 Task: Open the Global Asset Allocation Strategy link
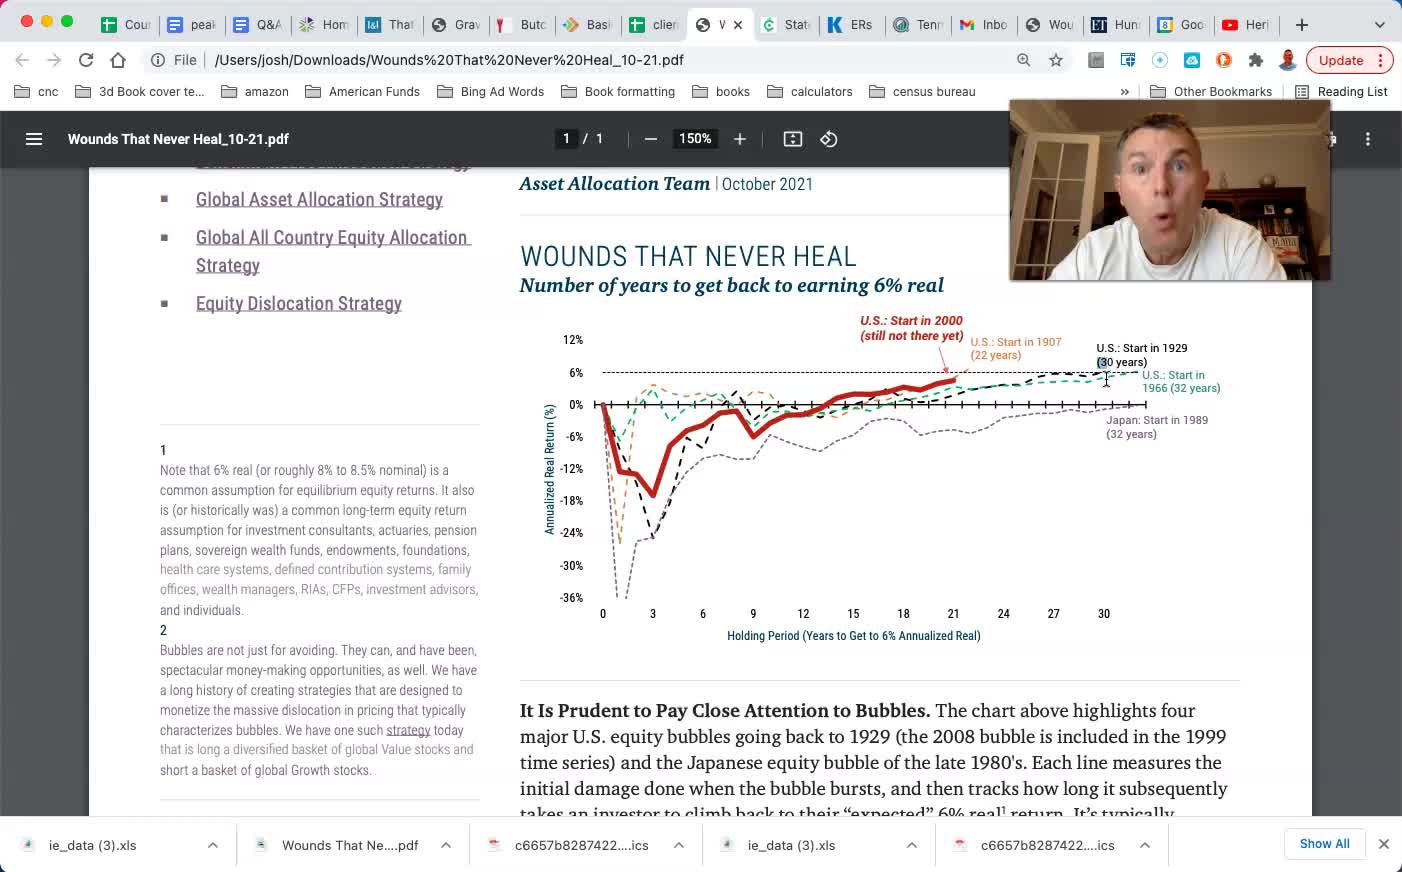click(319, 199)
